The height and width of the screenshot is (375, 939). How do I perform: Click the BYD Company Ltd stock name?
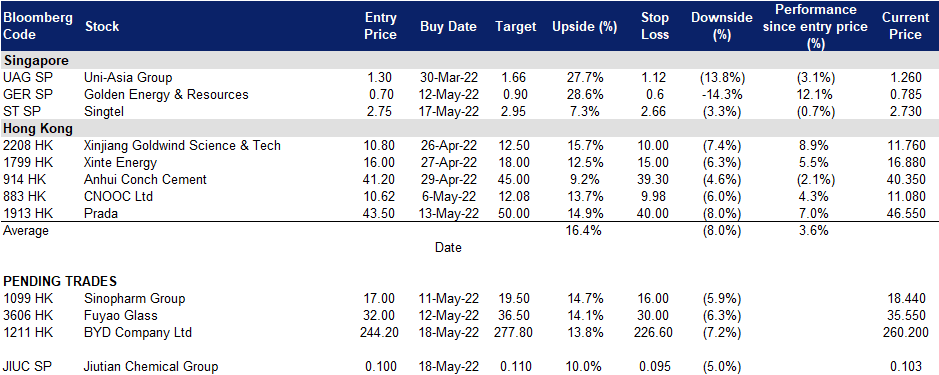tap(138, 332)
